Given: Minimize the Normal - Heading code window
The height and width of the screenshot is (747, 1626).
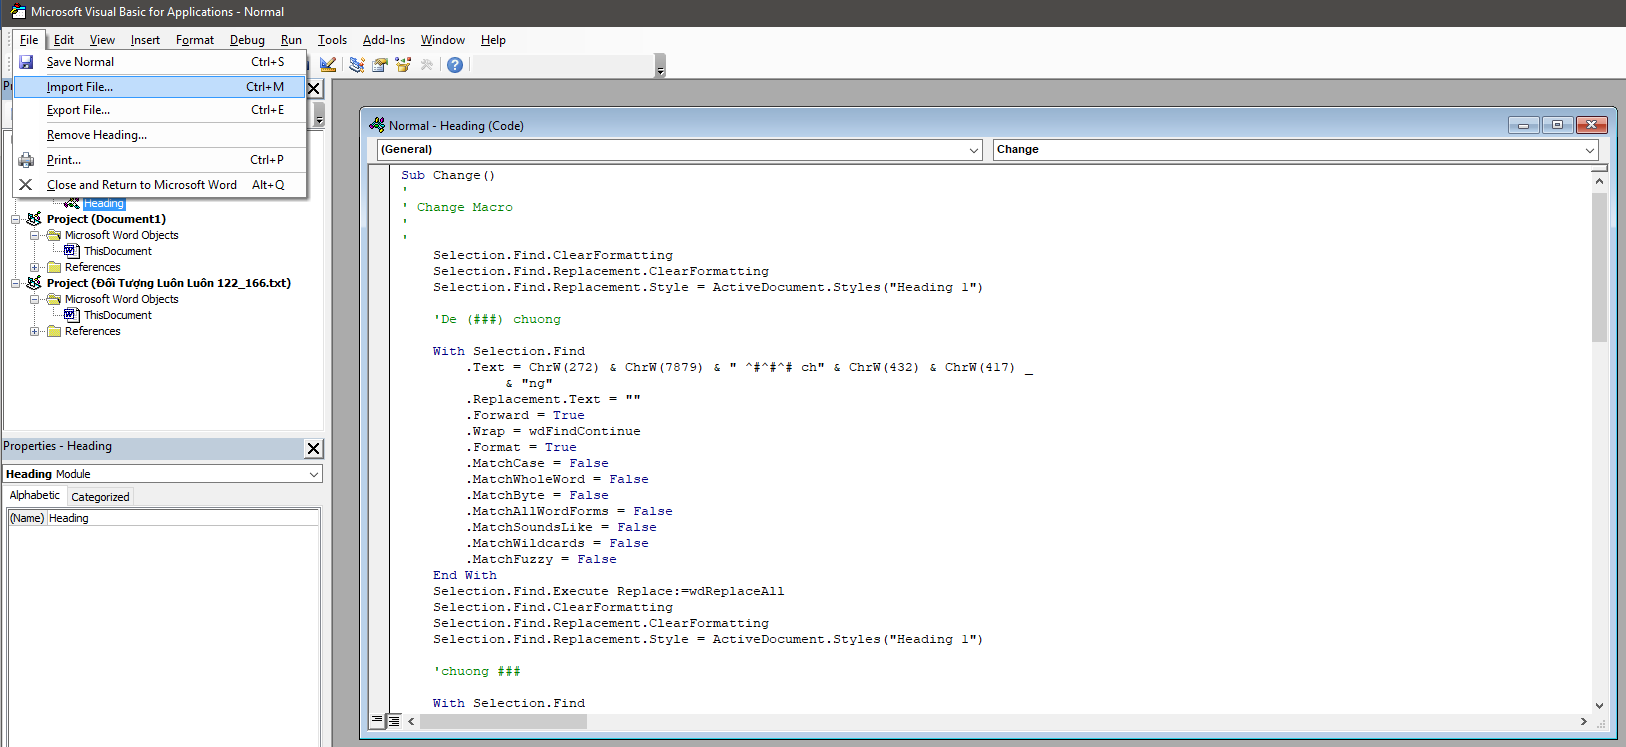Looking at the screenshot, I should point(1523,125).
